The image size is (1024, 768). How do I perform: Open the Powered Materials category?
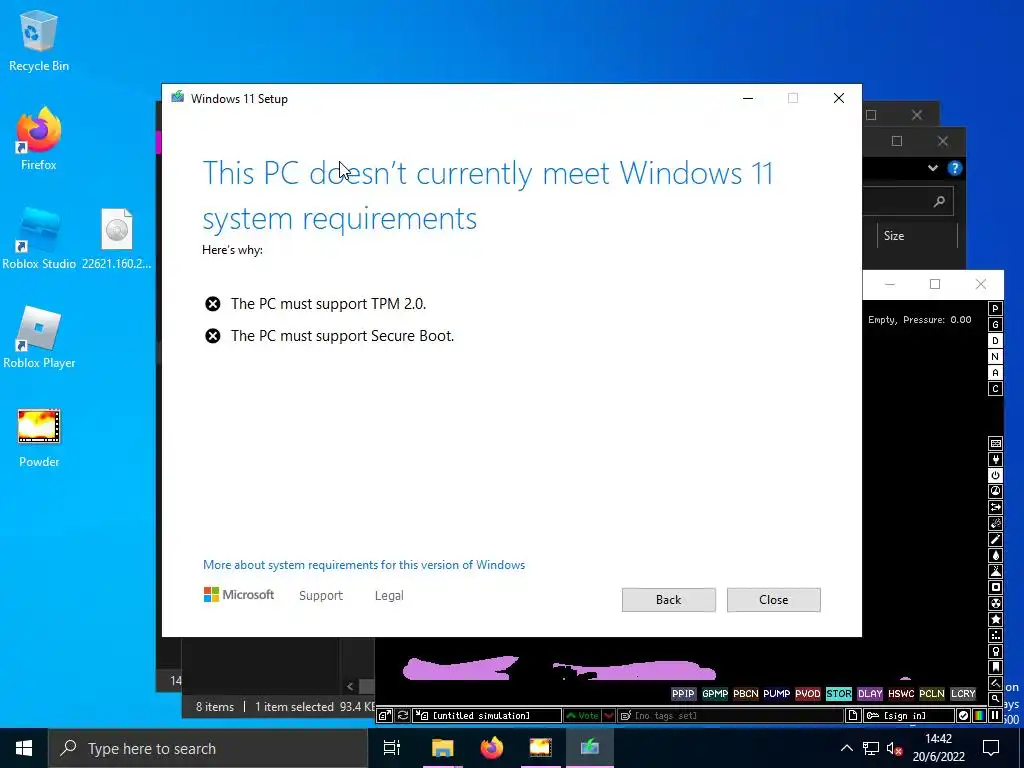pyautogui.click(x=995, y=475)
